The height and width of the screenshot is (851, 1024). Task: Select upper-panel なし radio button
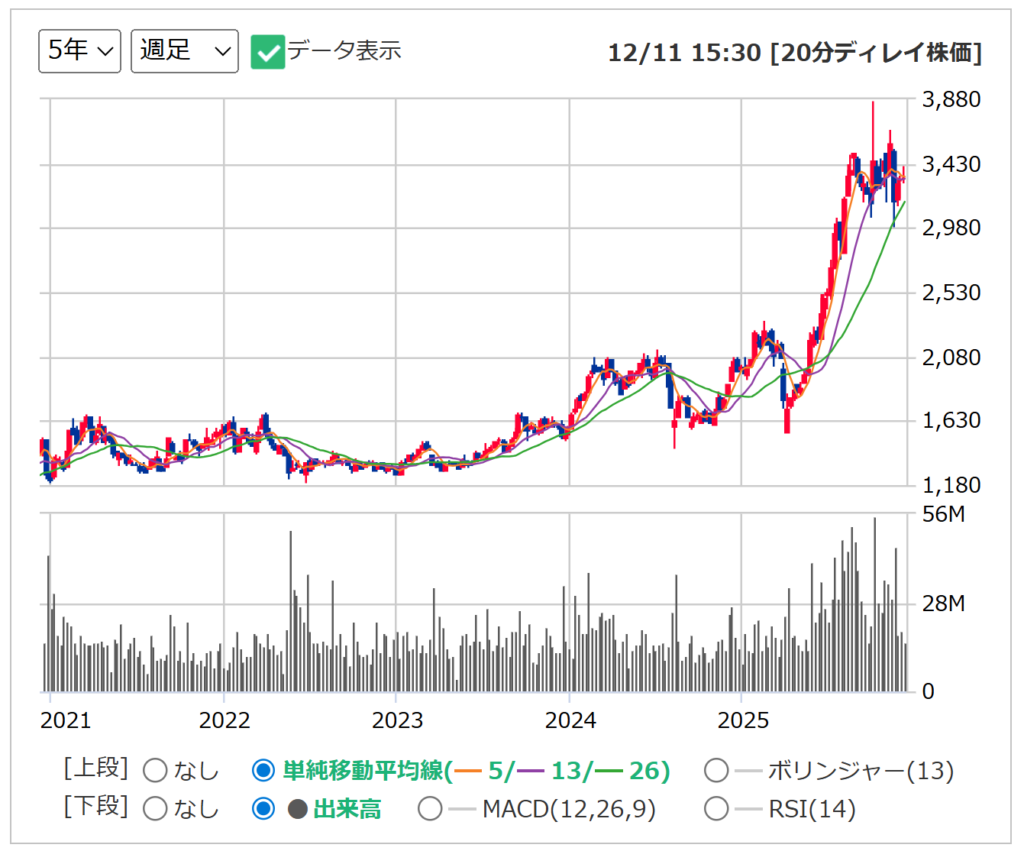[156, 771]
